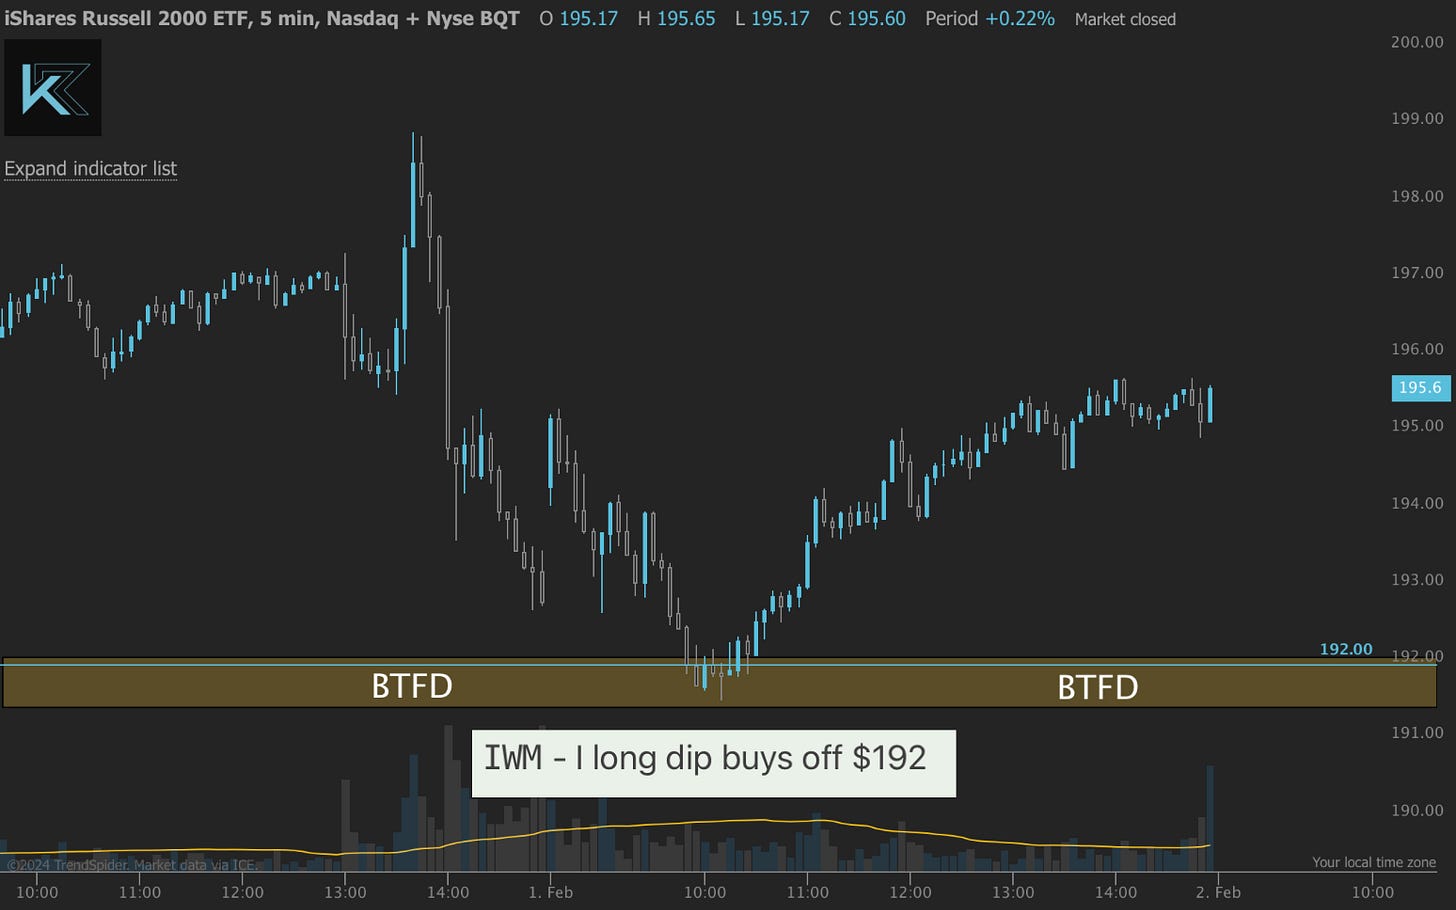Click the 197.00 price axis label
The image size is (1456, 910).
coord(1417,272)
